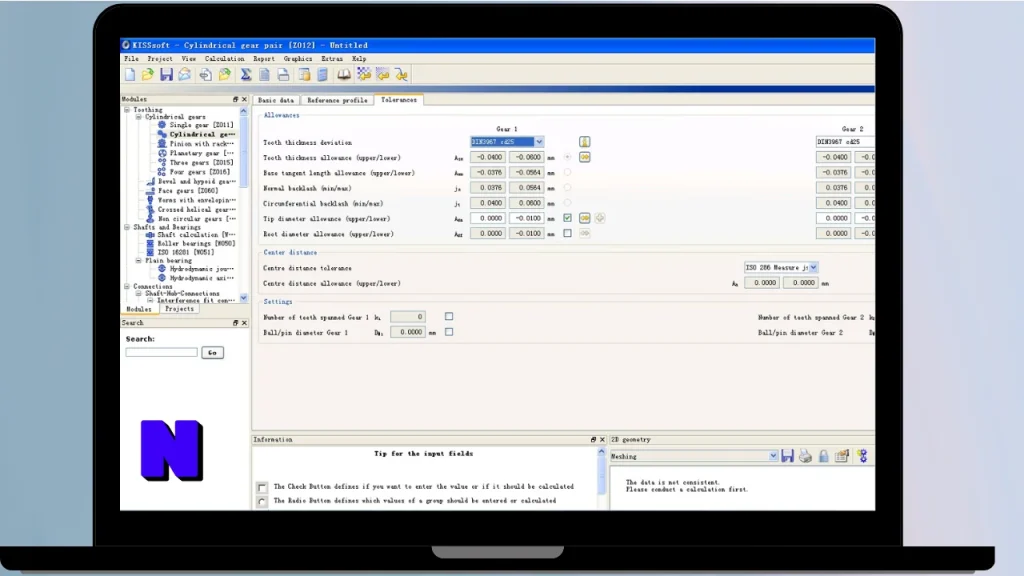1024x576 pixels.
Task: Close the Search panel
Action: (244, 323)
